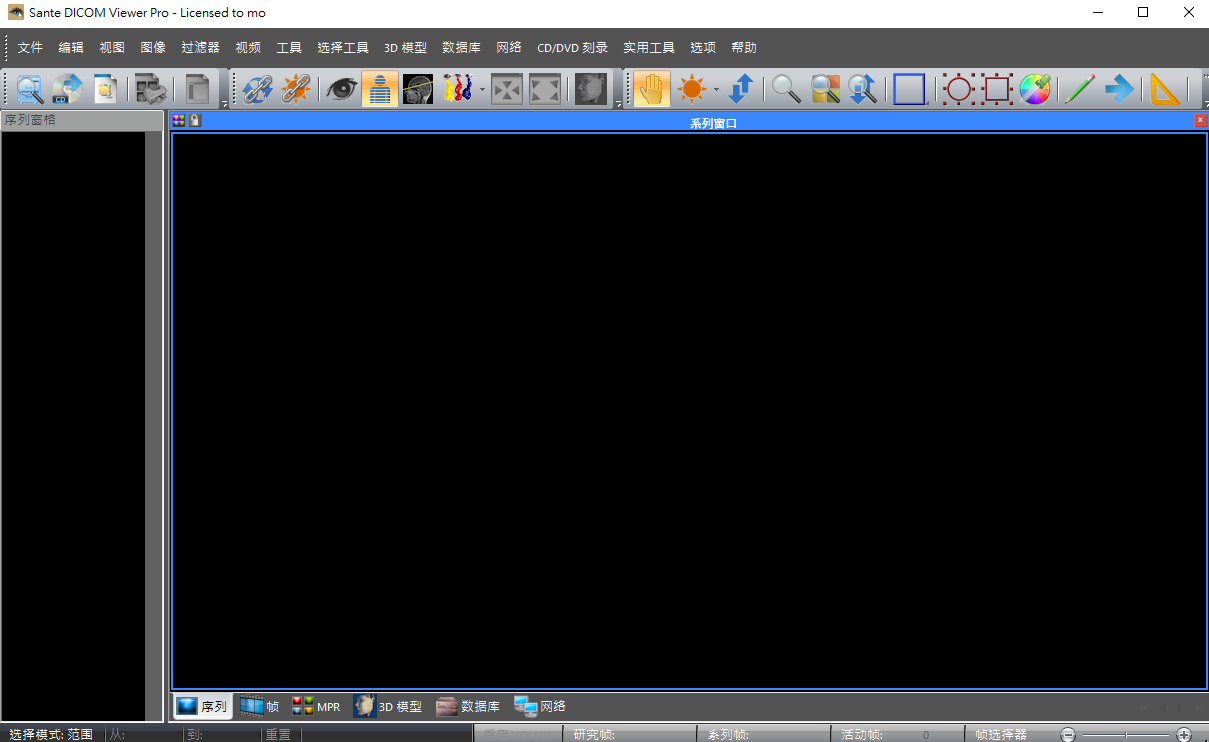Open the 过滤器 menu
1209x742 pixels.
(200, 48)
